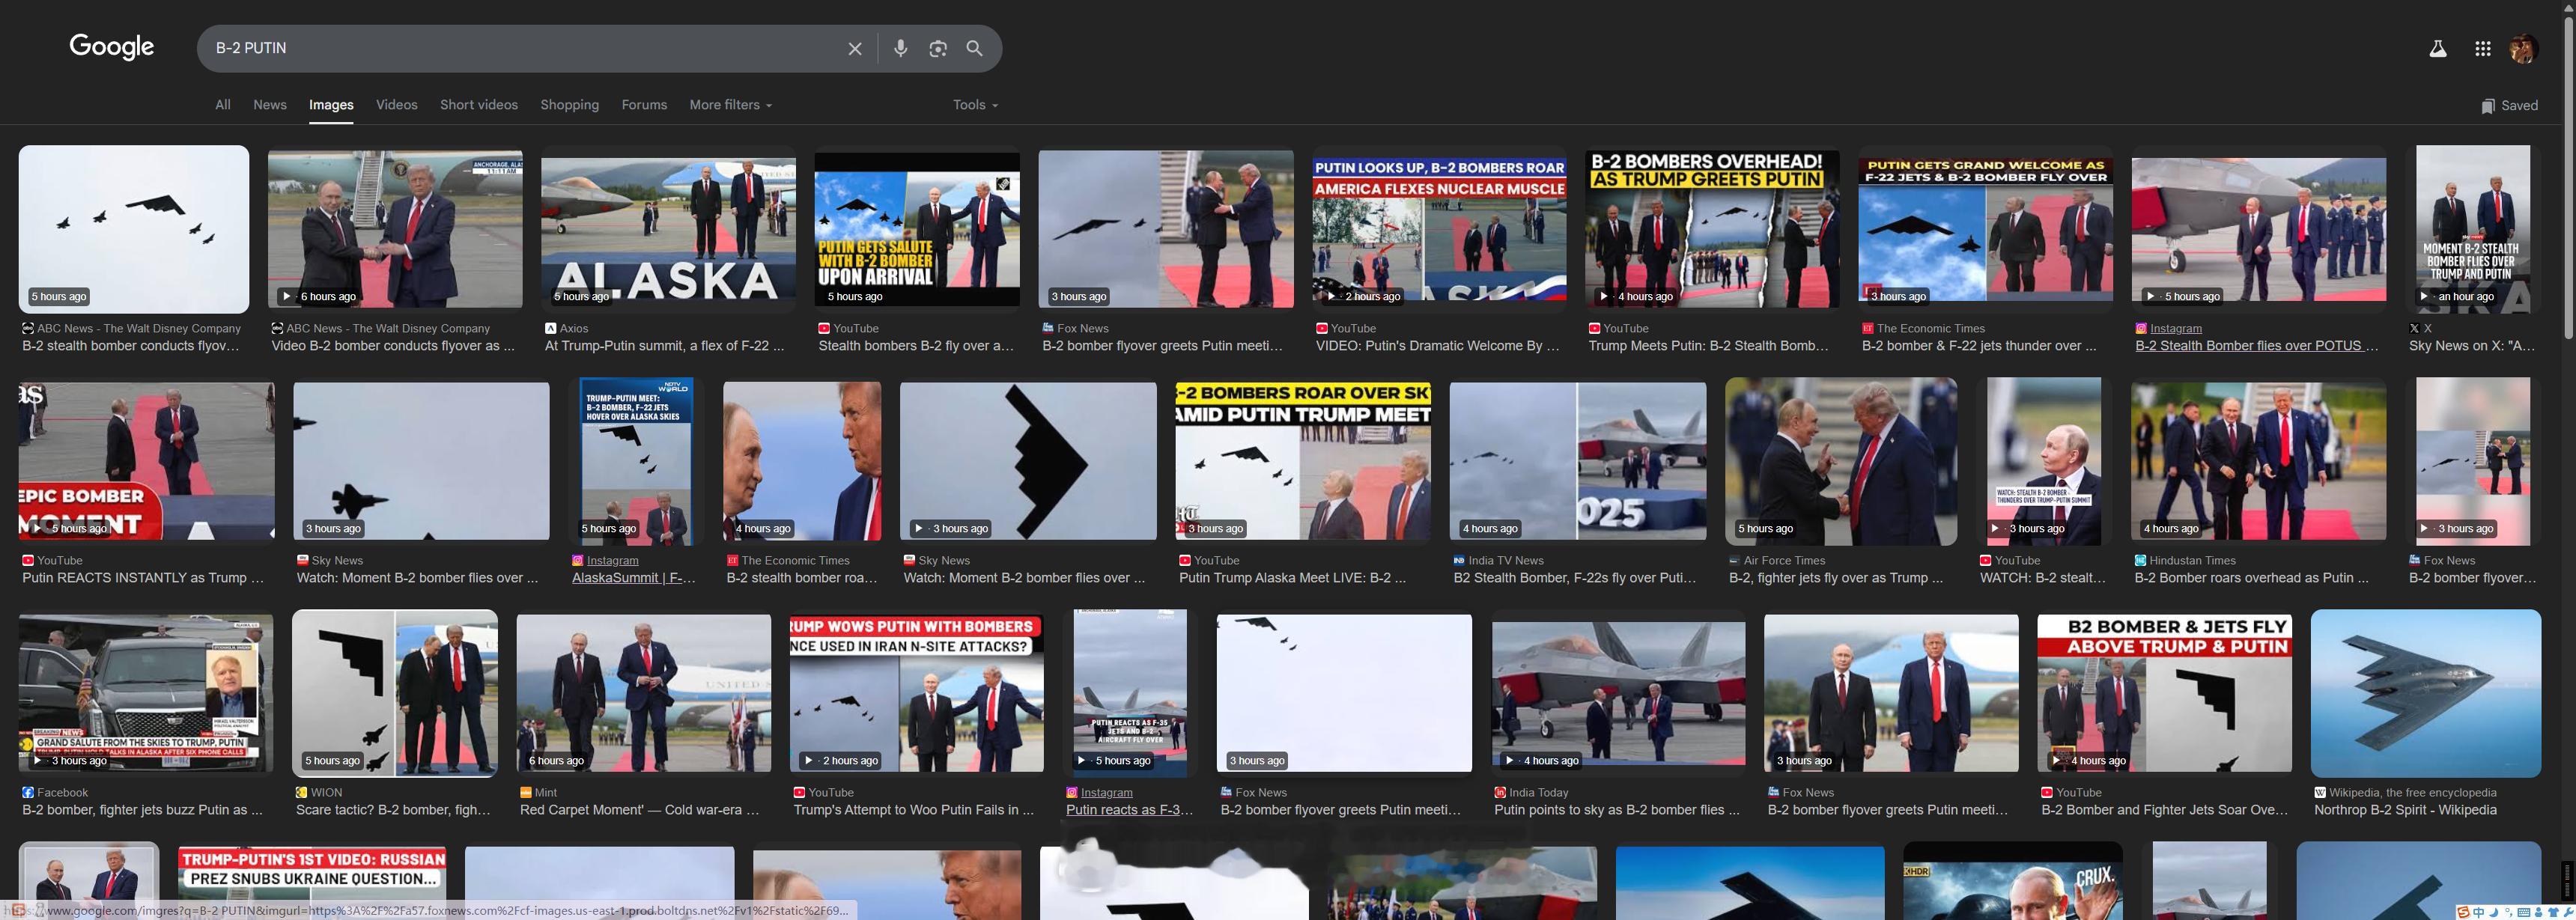
Task: Click the Economic Times favicon on the F-22 jets result
Action: [1867, 328]
